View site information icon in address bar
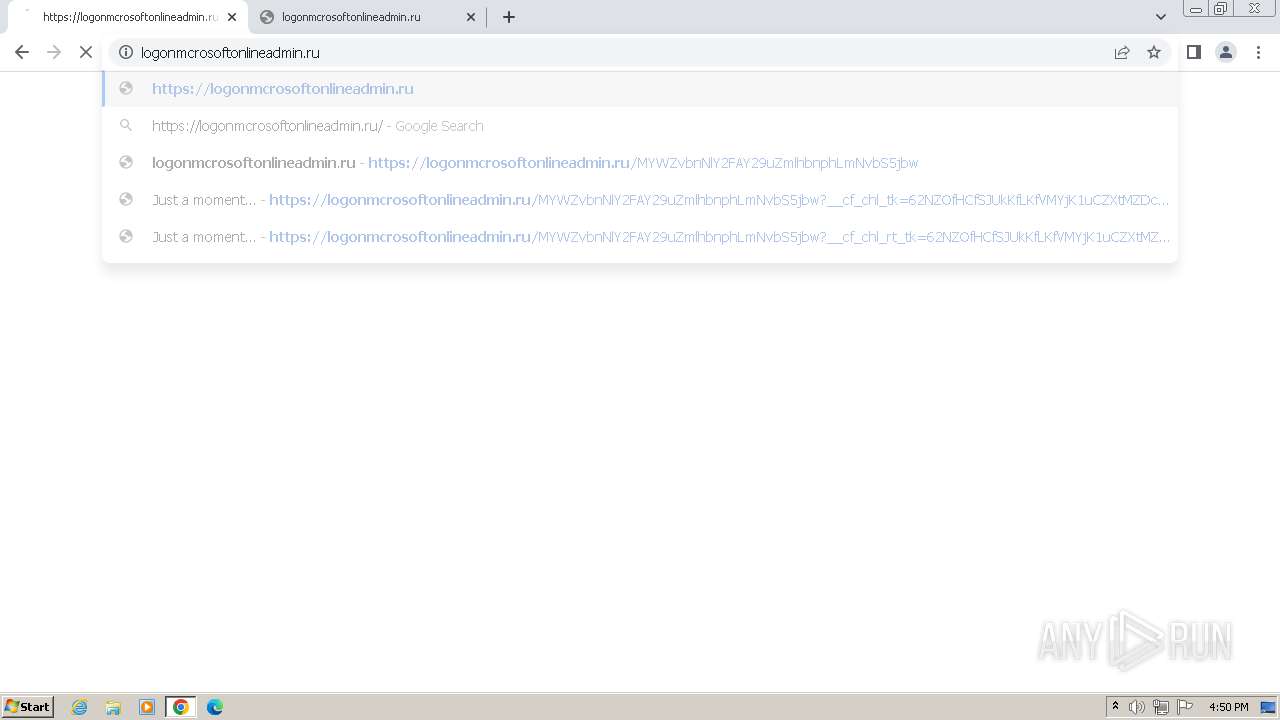The image size is (1280, 720). click(x=126, y=52)
